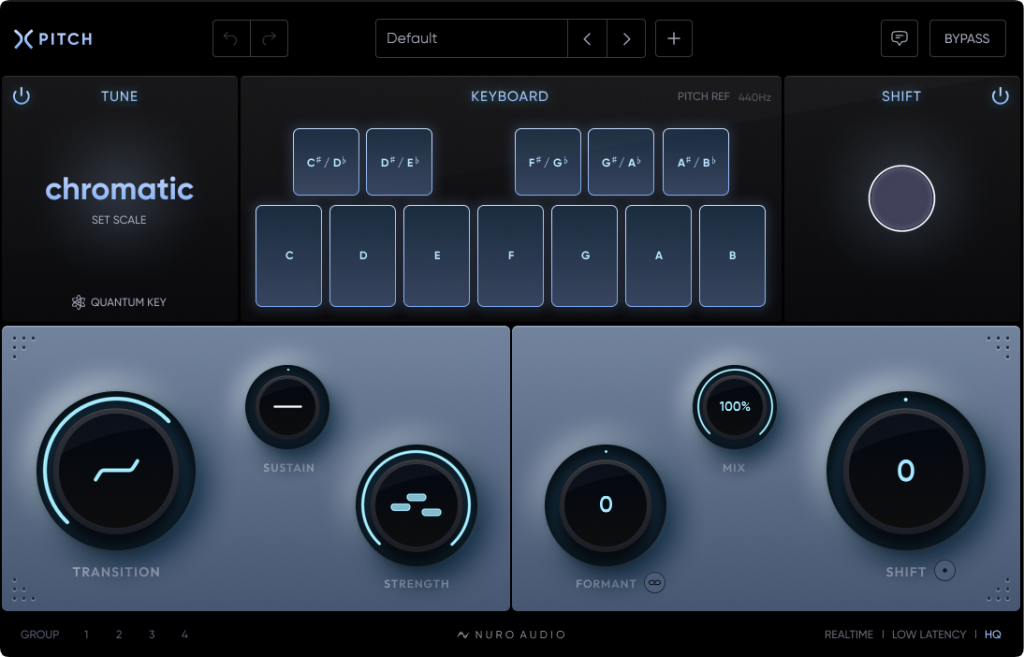
Task: Click the TRANSITION knob
Action: pos(116,471)
